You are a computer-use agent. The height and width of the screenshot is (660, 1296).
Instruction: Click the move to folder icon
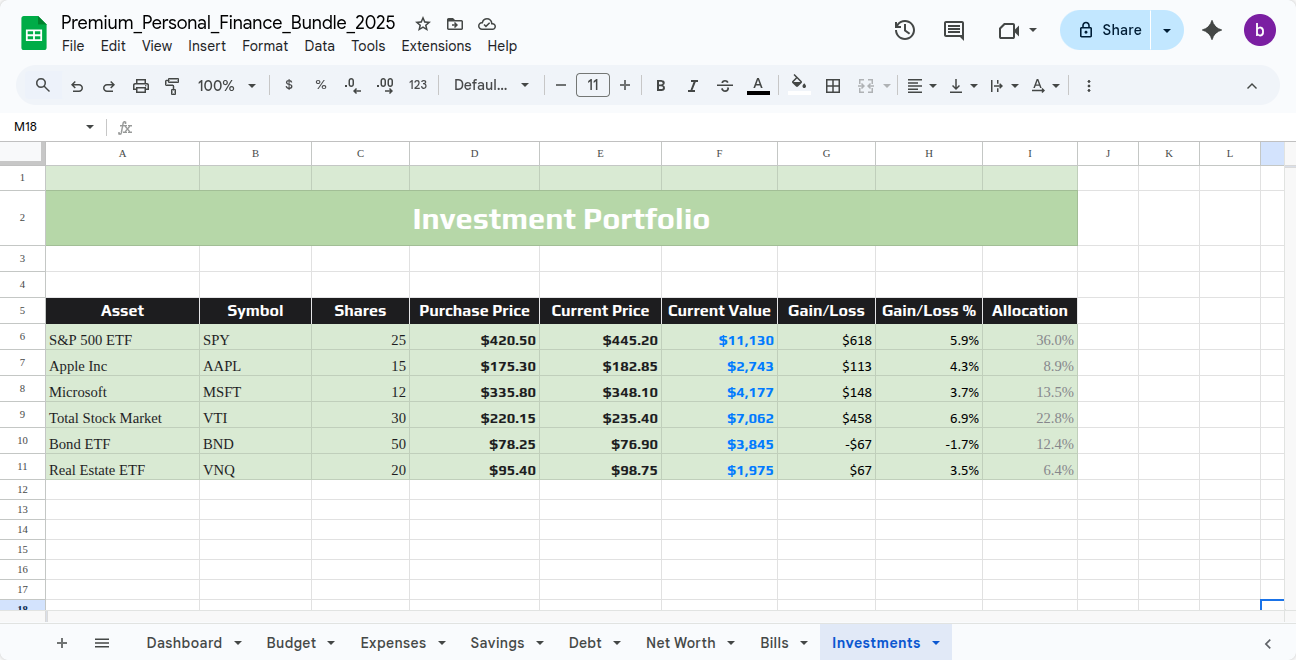click(455, 24)
